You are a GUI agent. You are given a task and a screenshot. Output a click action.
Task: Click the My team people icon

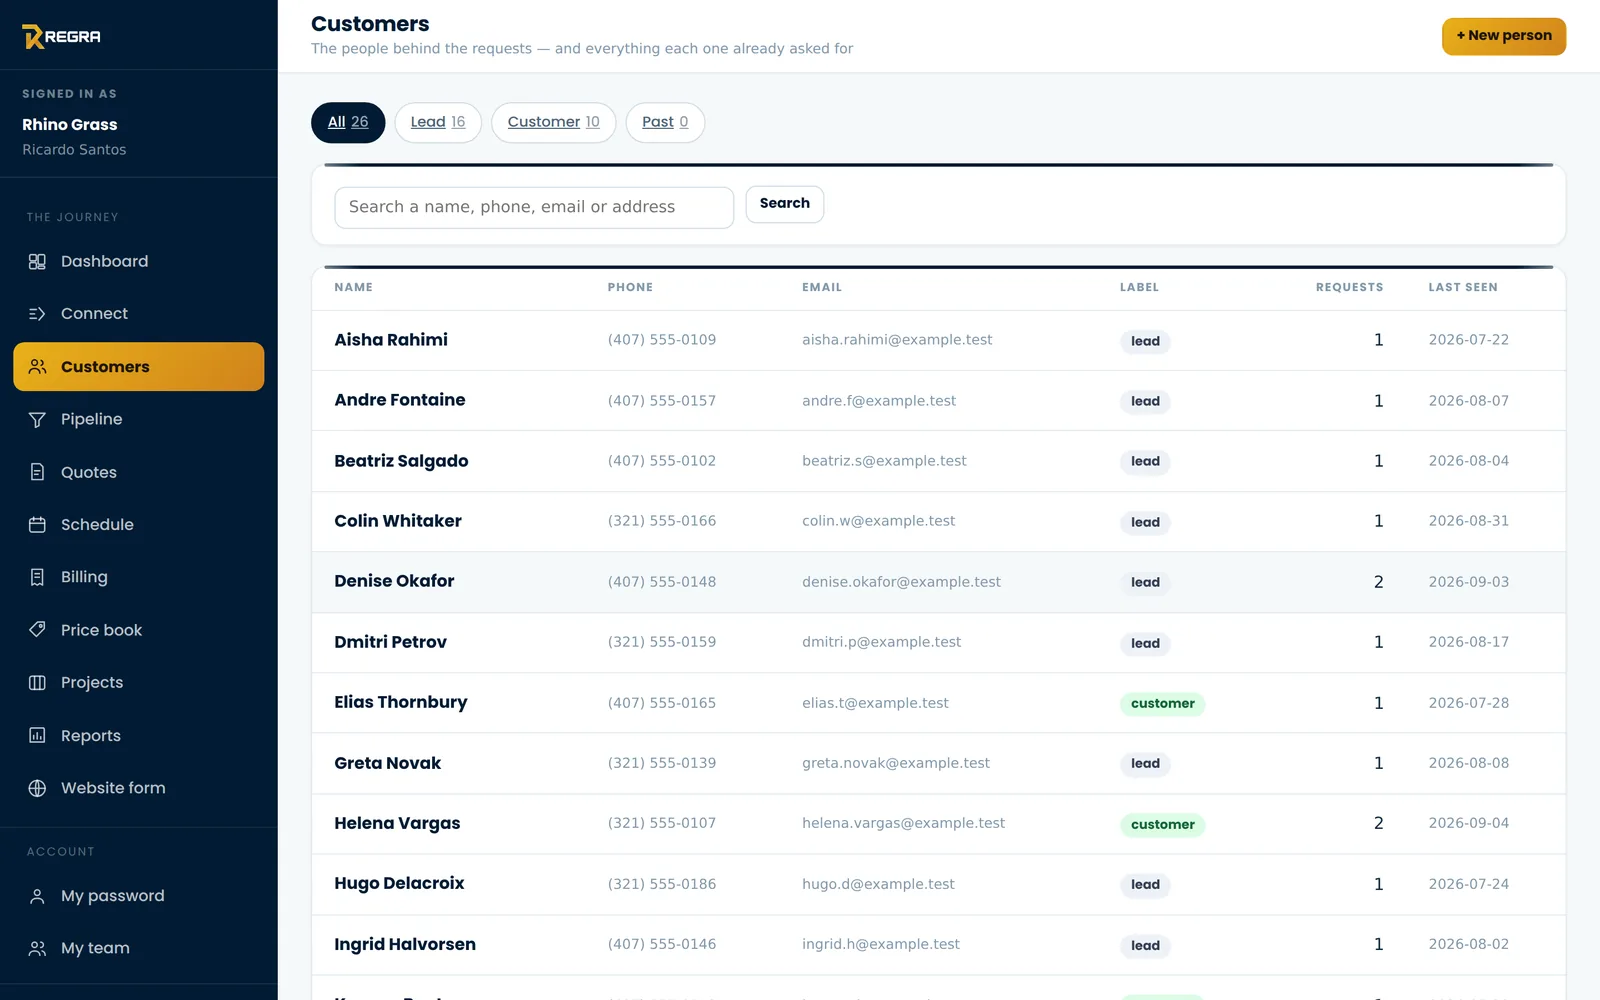[x=37, y=949]
